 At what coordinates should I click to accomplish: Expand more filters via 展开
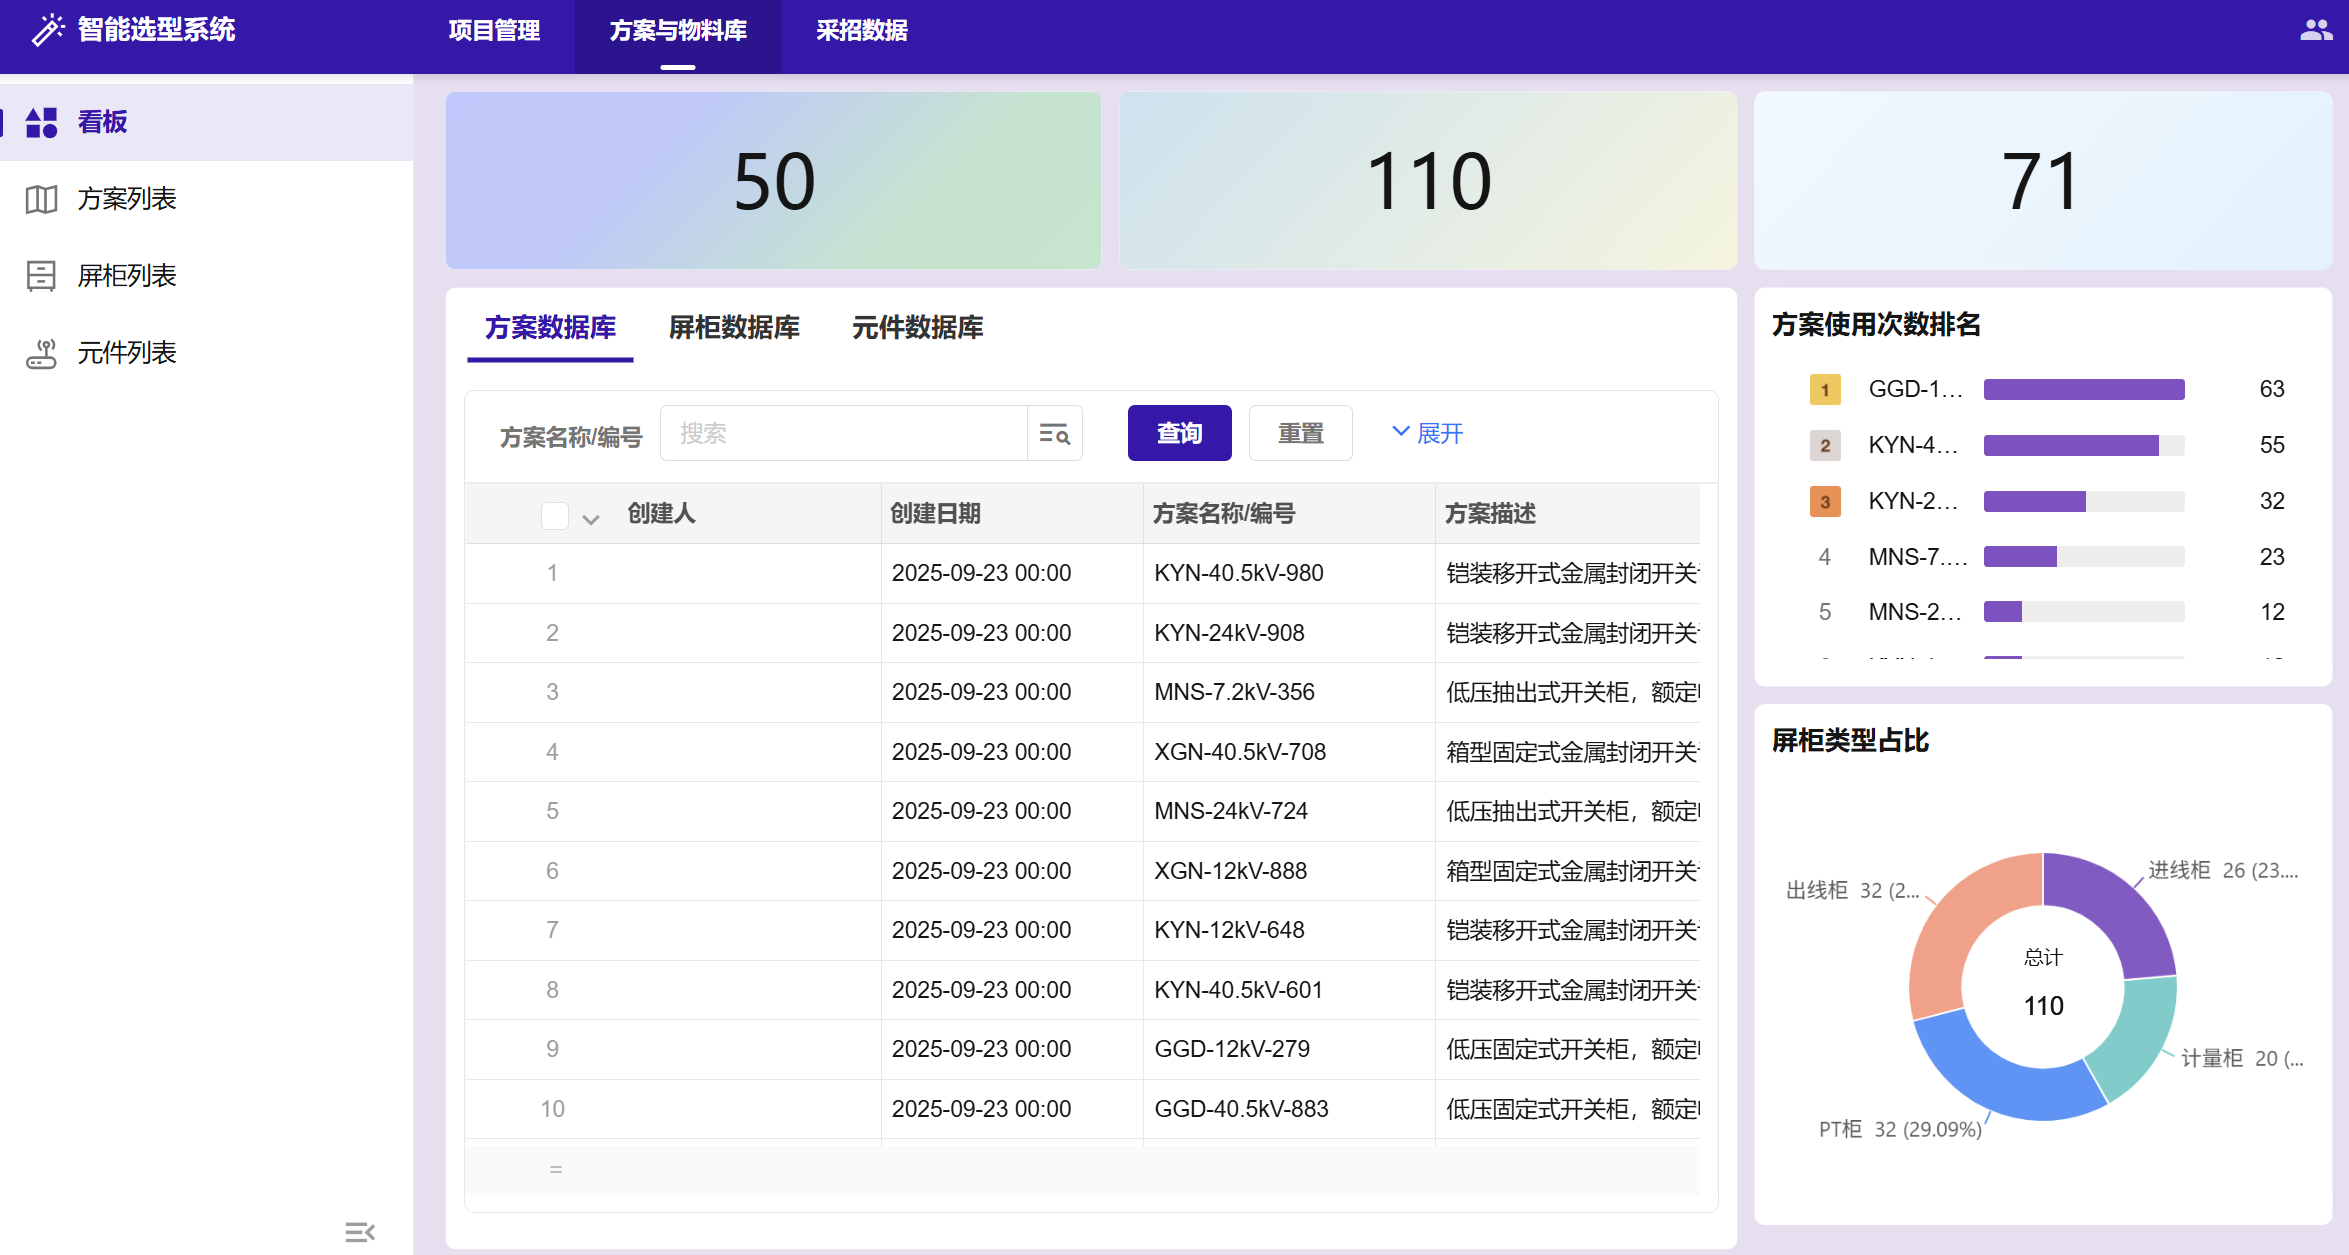point(1427,433)
